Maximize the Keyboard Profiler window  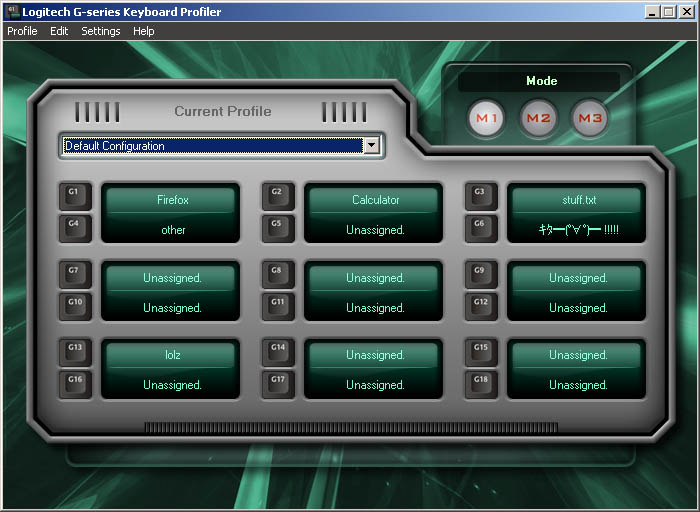coord(669,12)
